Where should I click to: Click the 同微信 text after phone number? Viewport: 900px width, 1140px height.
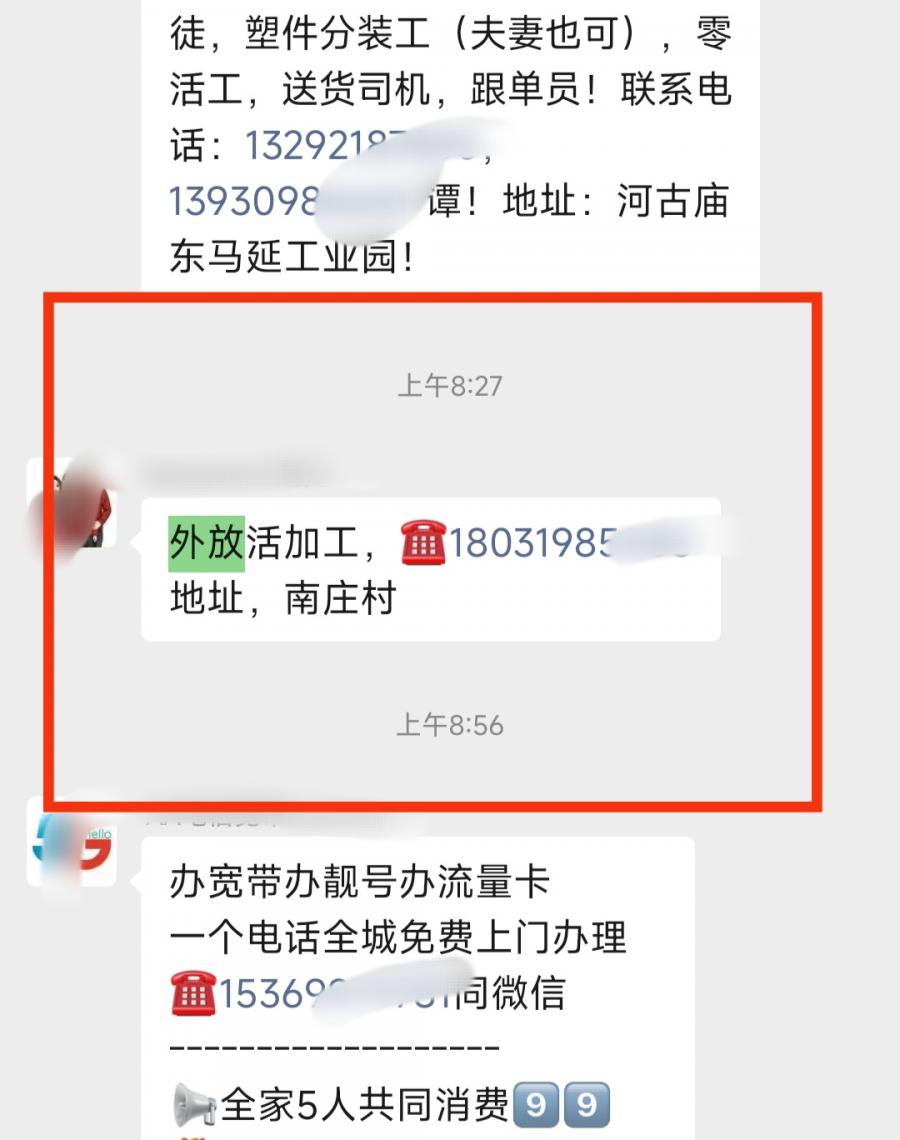tap(511, 993)
